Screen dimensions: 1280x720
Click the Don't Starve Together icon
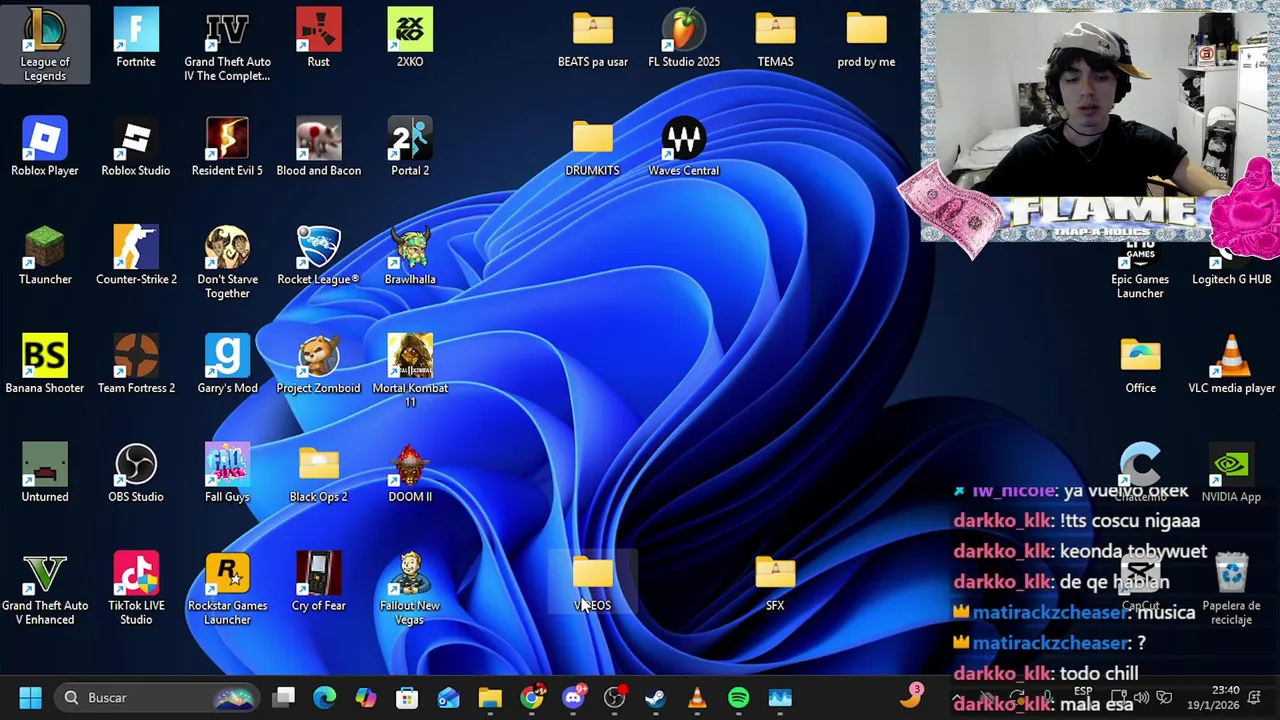point(227,262)
